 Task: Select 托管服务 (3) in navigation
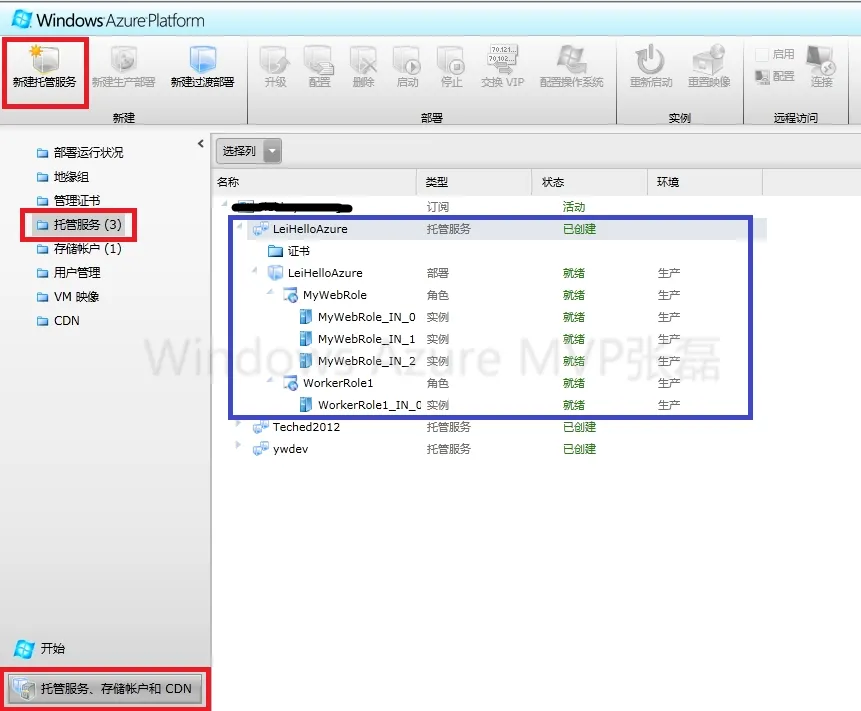coord(79,225)
